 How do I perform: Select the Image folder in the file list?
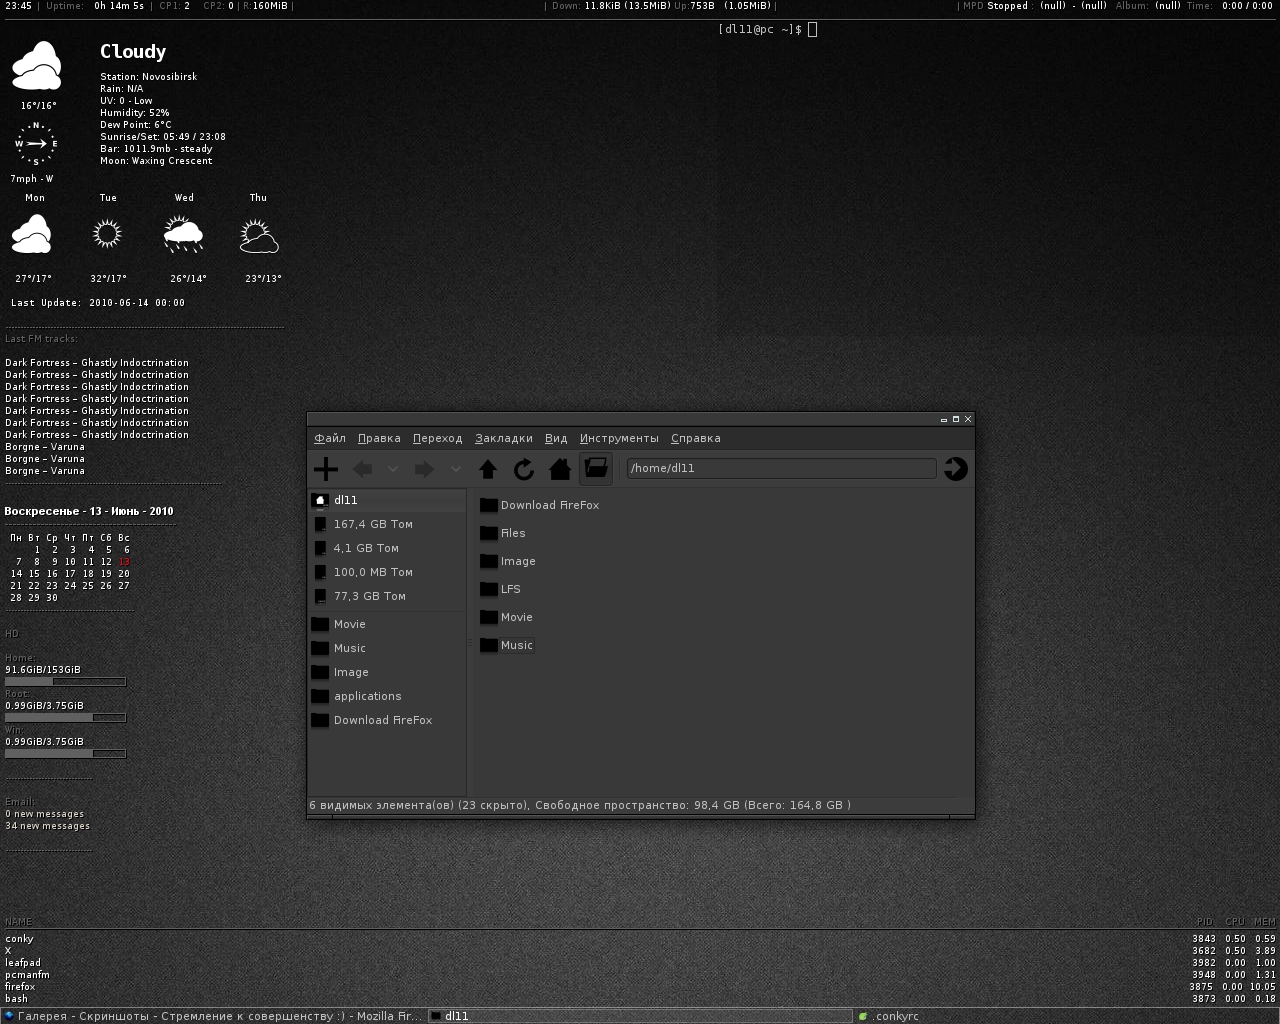pos(508,561)
